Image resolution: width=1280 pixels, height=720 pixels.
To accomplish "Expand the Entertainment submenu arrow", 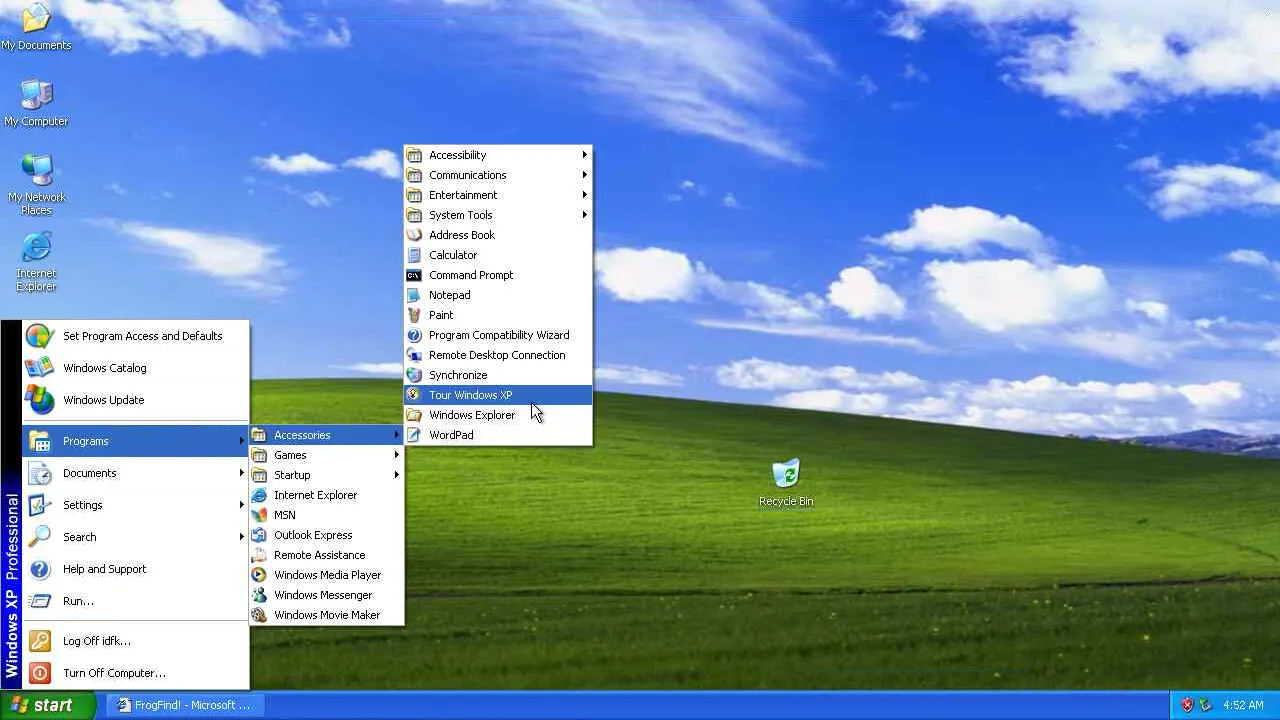I will pyautogui.click(x=584, y=195).
